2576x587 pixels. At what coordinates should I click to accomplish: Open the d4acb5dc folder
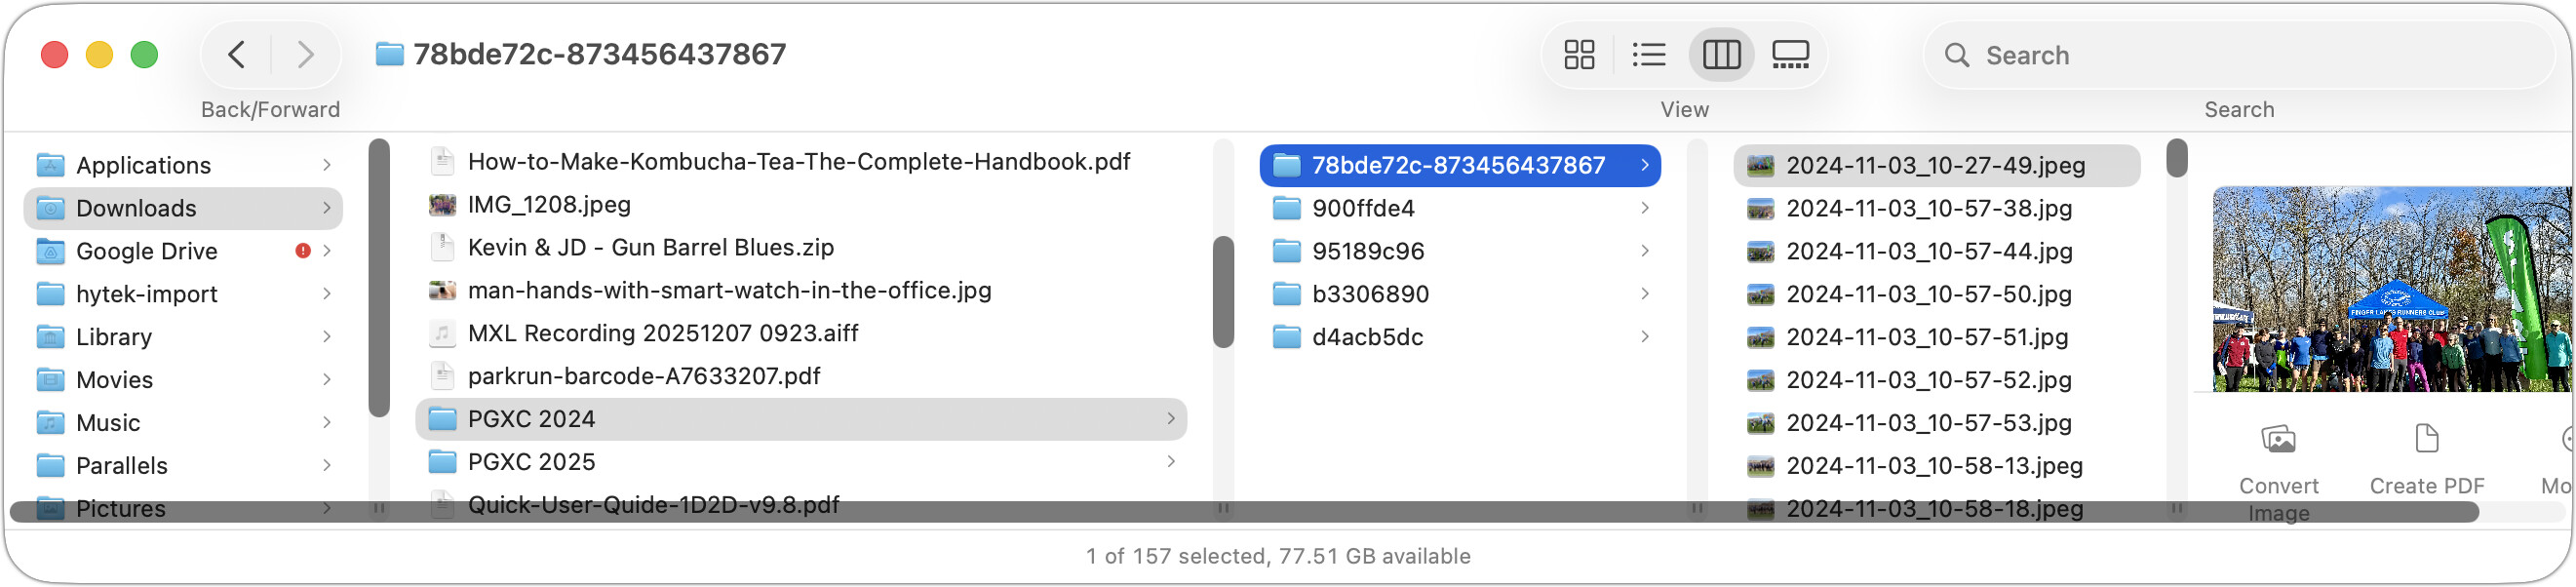pos(1367,337)
